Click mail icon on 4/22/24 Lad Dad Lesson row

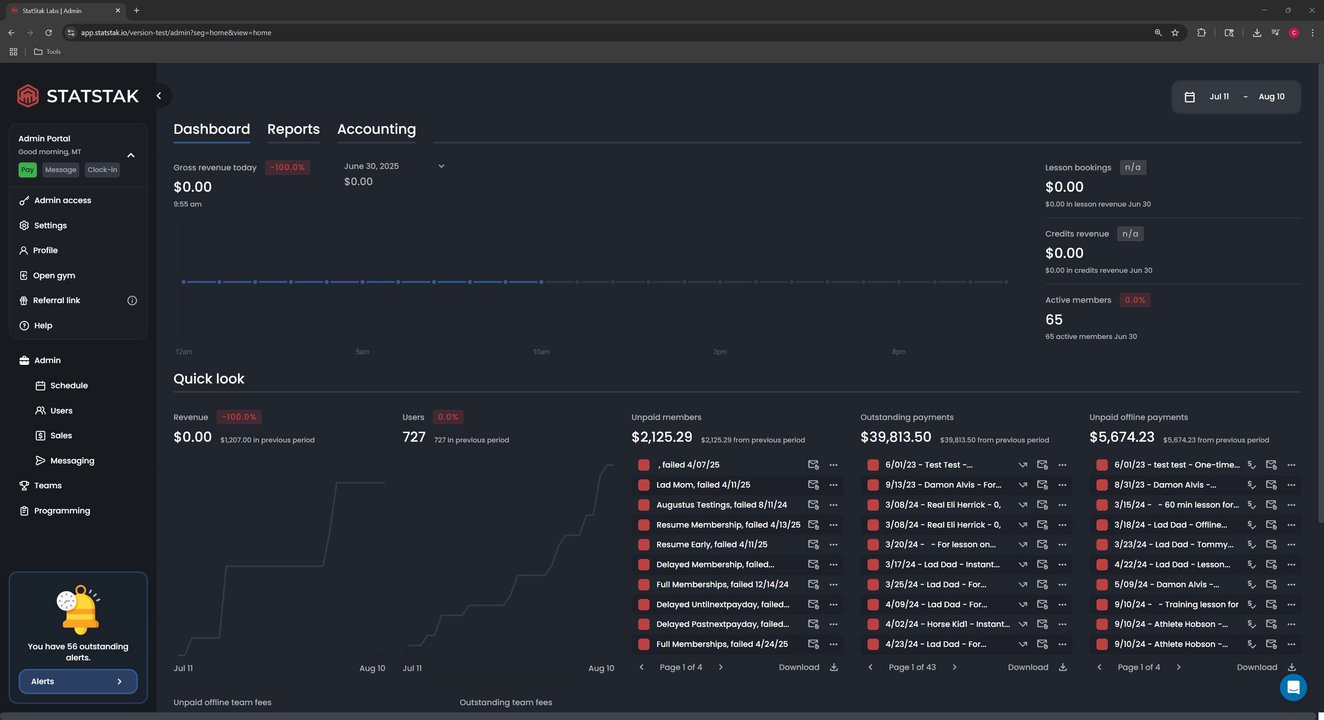1271,565
